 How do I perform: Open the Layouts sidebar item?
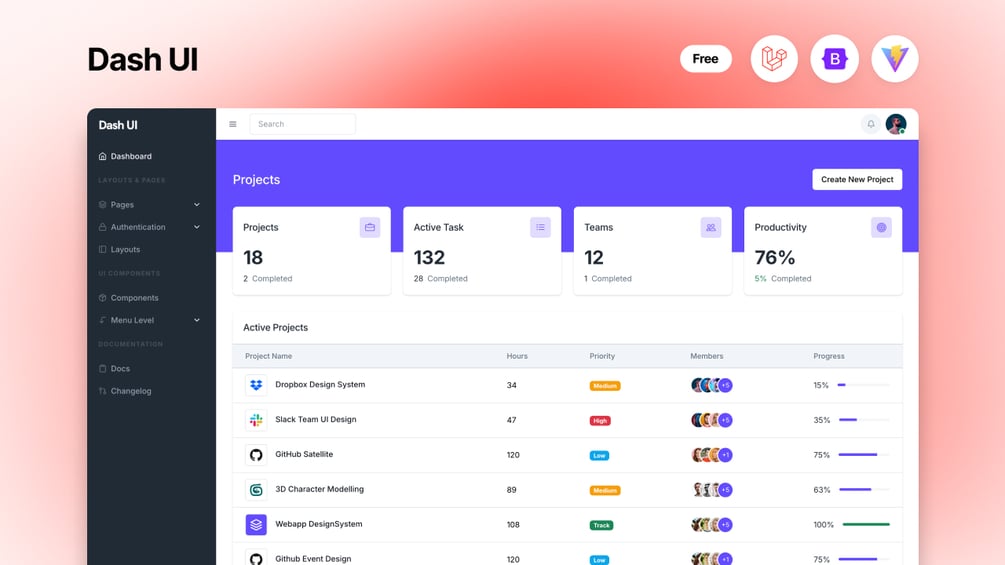point(125,250)
